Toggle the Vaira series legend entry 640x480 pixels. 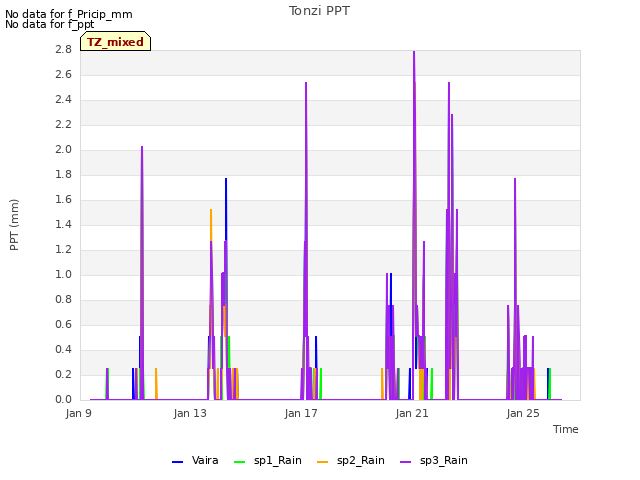195,461
